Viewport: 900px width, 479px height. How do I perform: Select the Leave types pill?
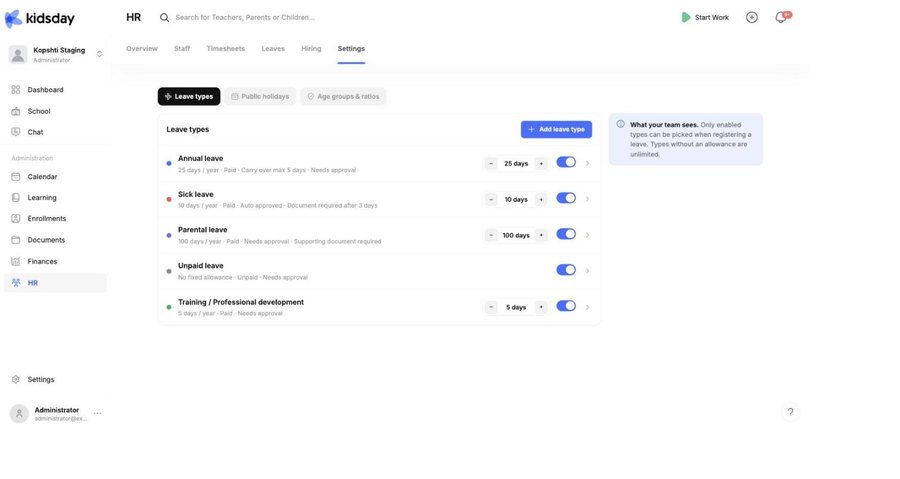(189, 96)
